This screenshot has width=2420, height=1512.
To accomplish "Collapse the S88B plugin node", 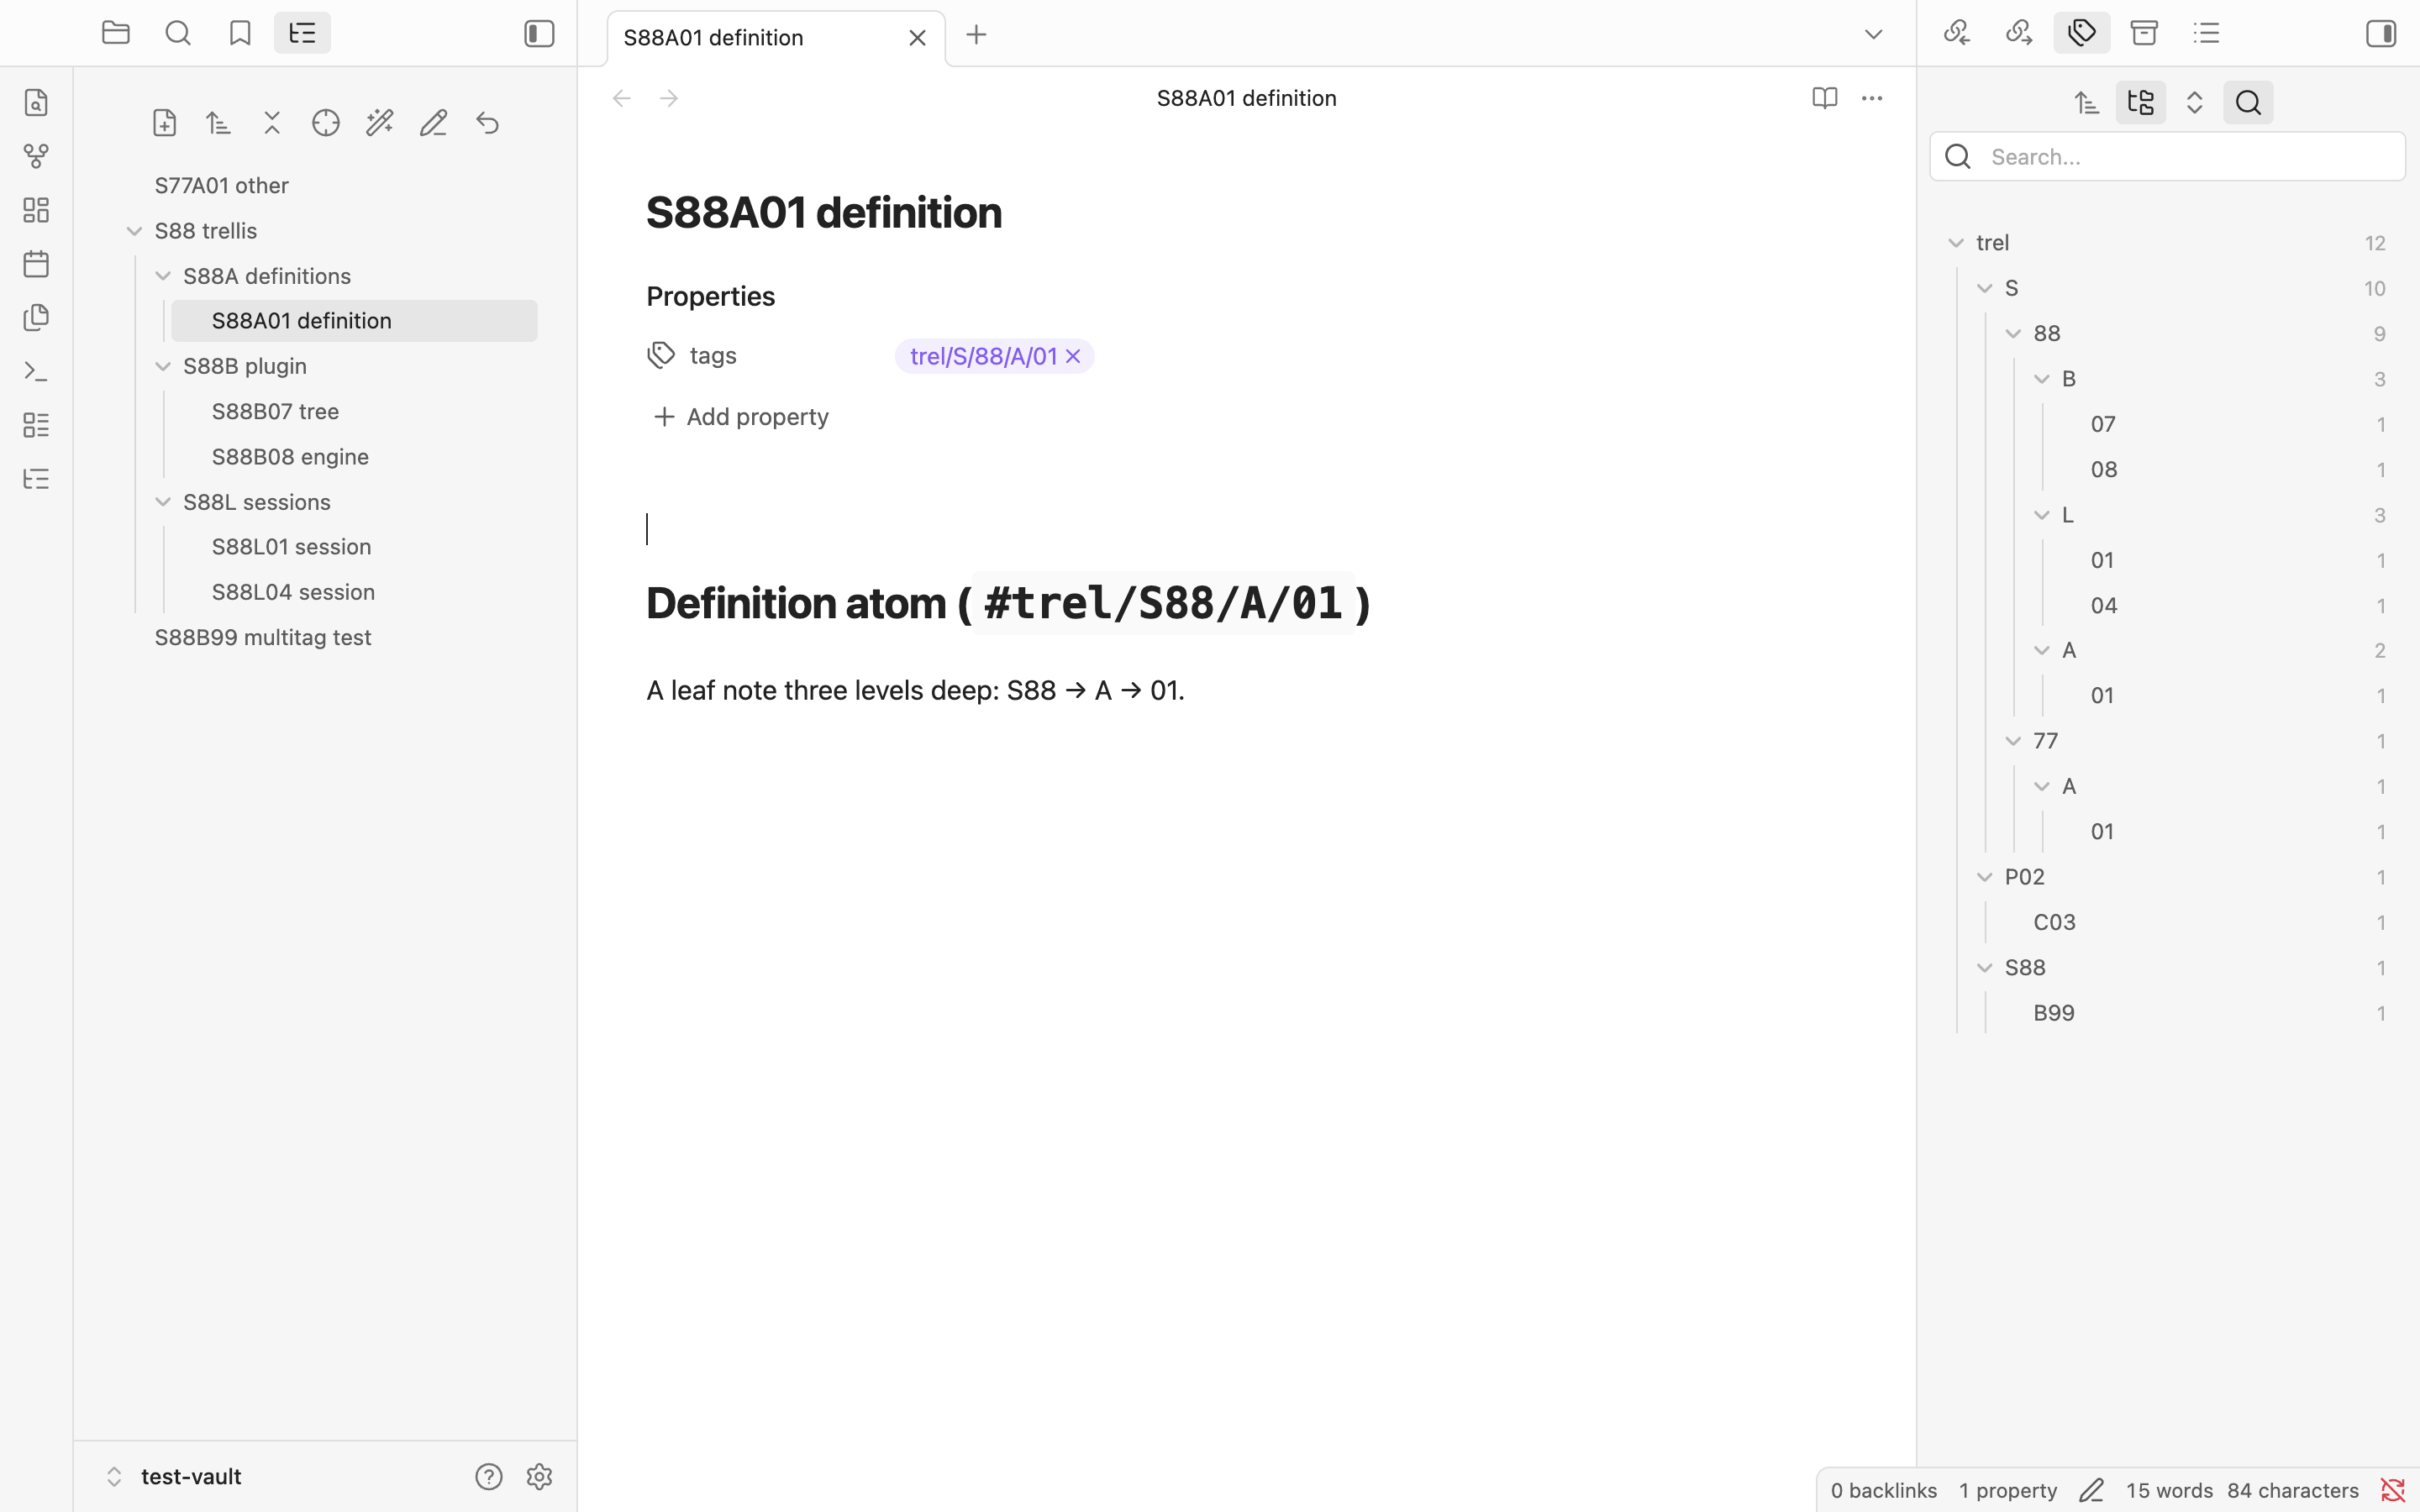I will (x=163, y=366).
